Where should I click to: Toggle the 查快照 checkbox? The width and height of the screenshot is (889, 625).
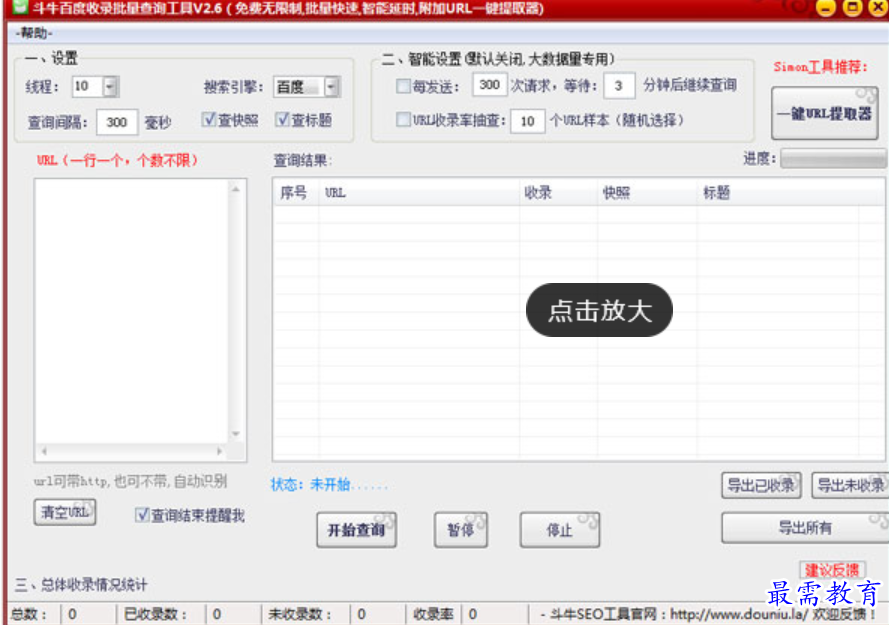[x=209, y=120]
